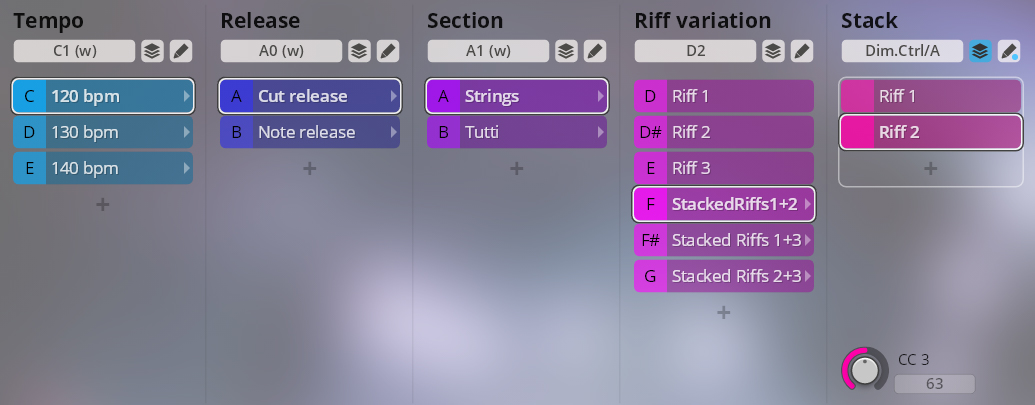Expand the Tutti section arrow

[x=600, y=132]
